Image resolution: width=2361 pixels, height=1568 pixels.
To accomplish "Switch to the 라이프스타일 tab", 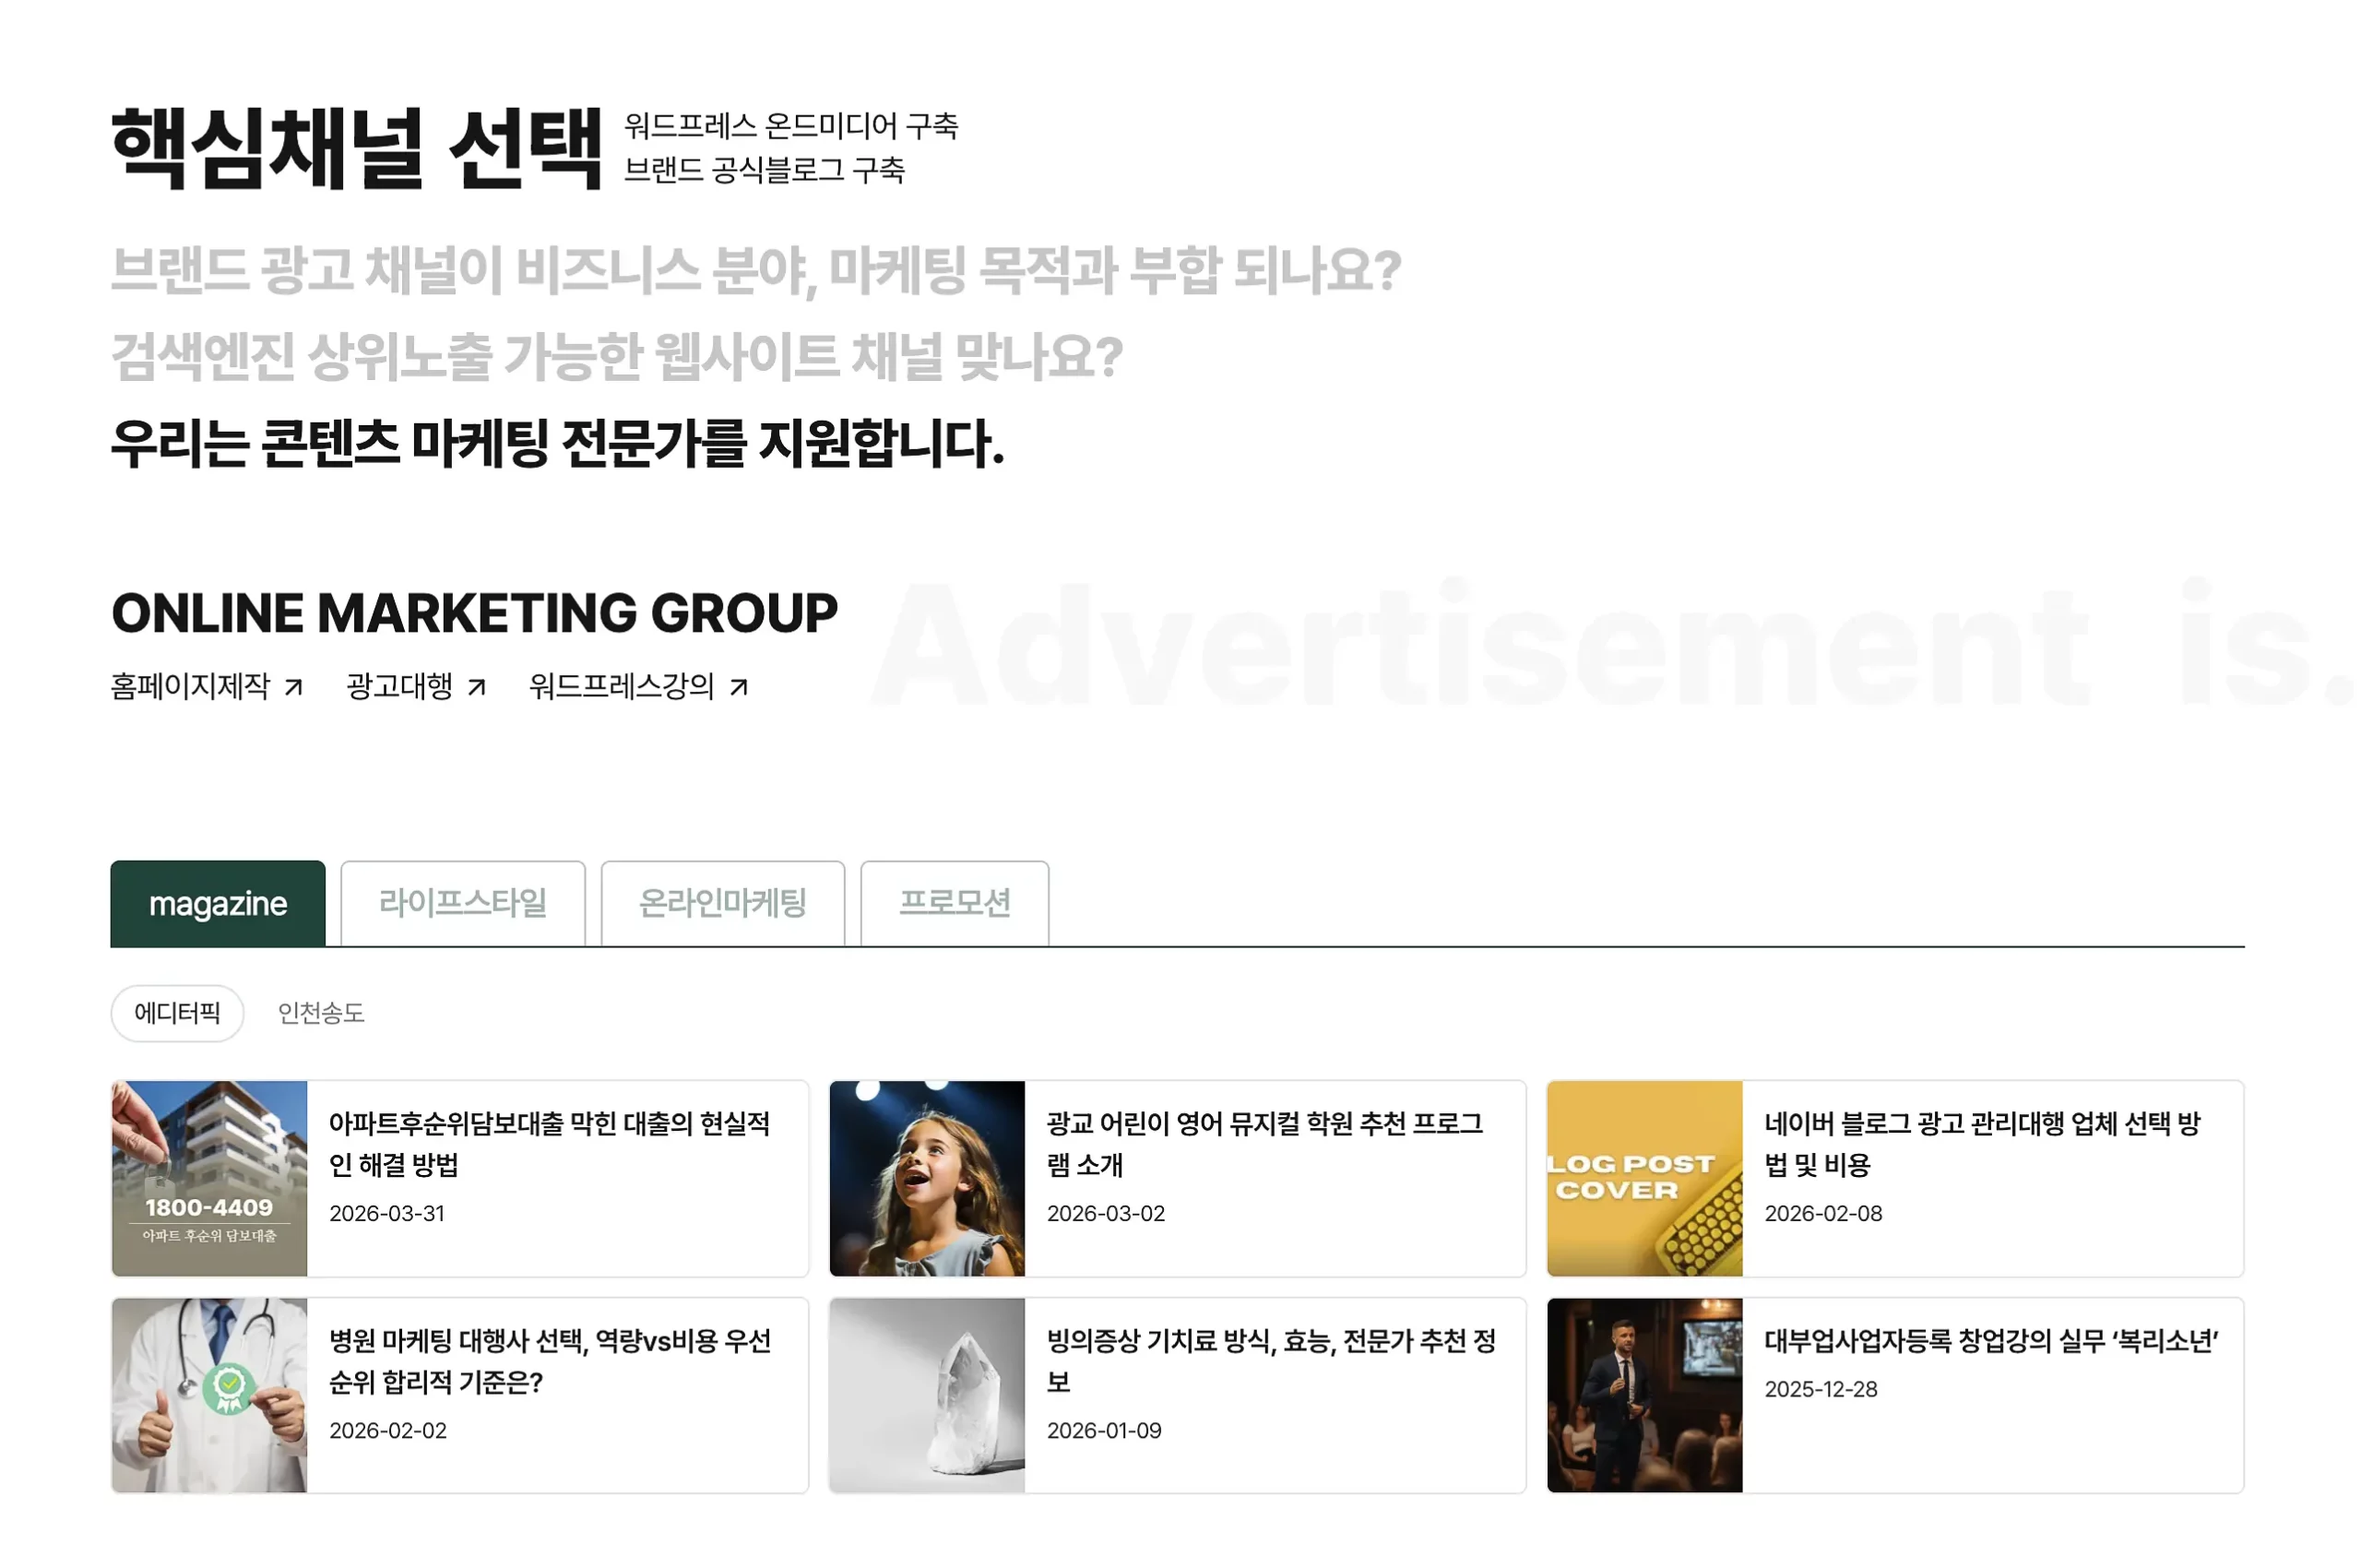I will tap(463, 903).
